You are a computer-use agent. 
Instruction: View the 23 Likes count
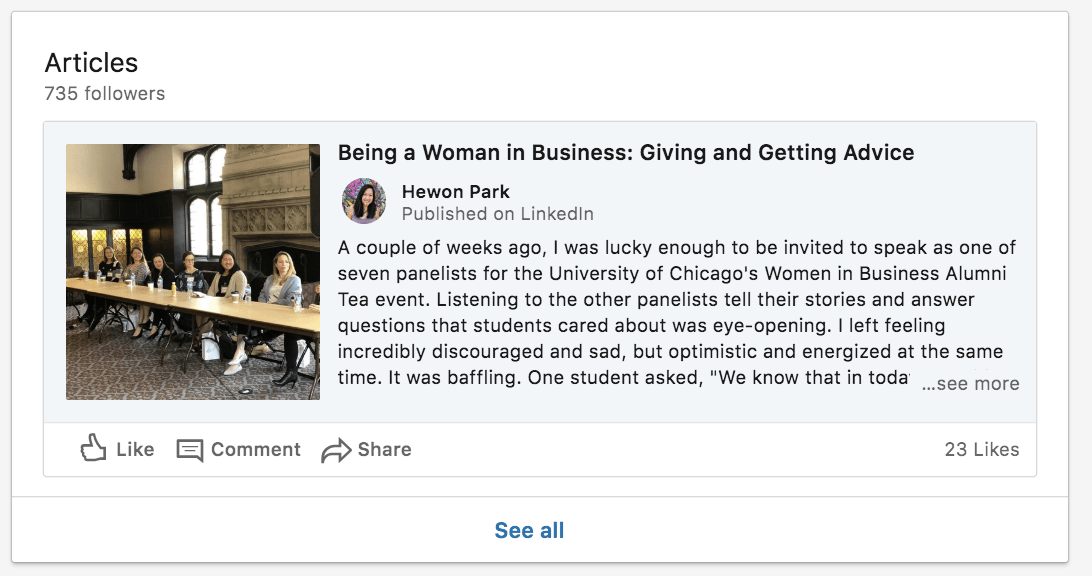pyautogui.click(x=982, y=449)
